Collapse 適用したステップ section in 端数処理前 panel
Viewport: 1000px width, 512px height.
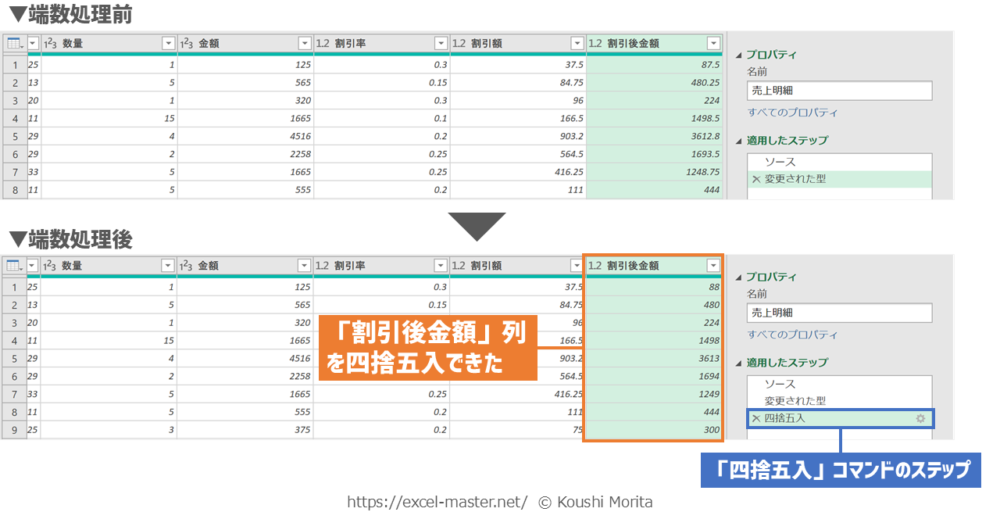738,141
